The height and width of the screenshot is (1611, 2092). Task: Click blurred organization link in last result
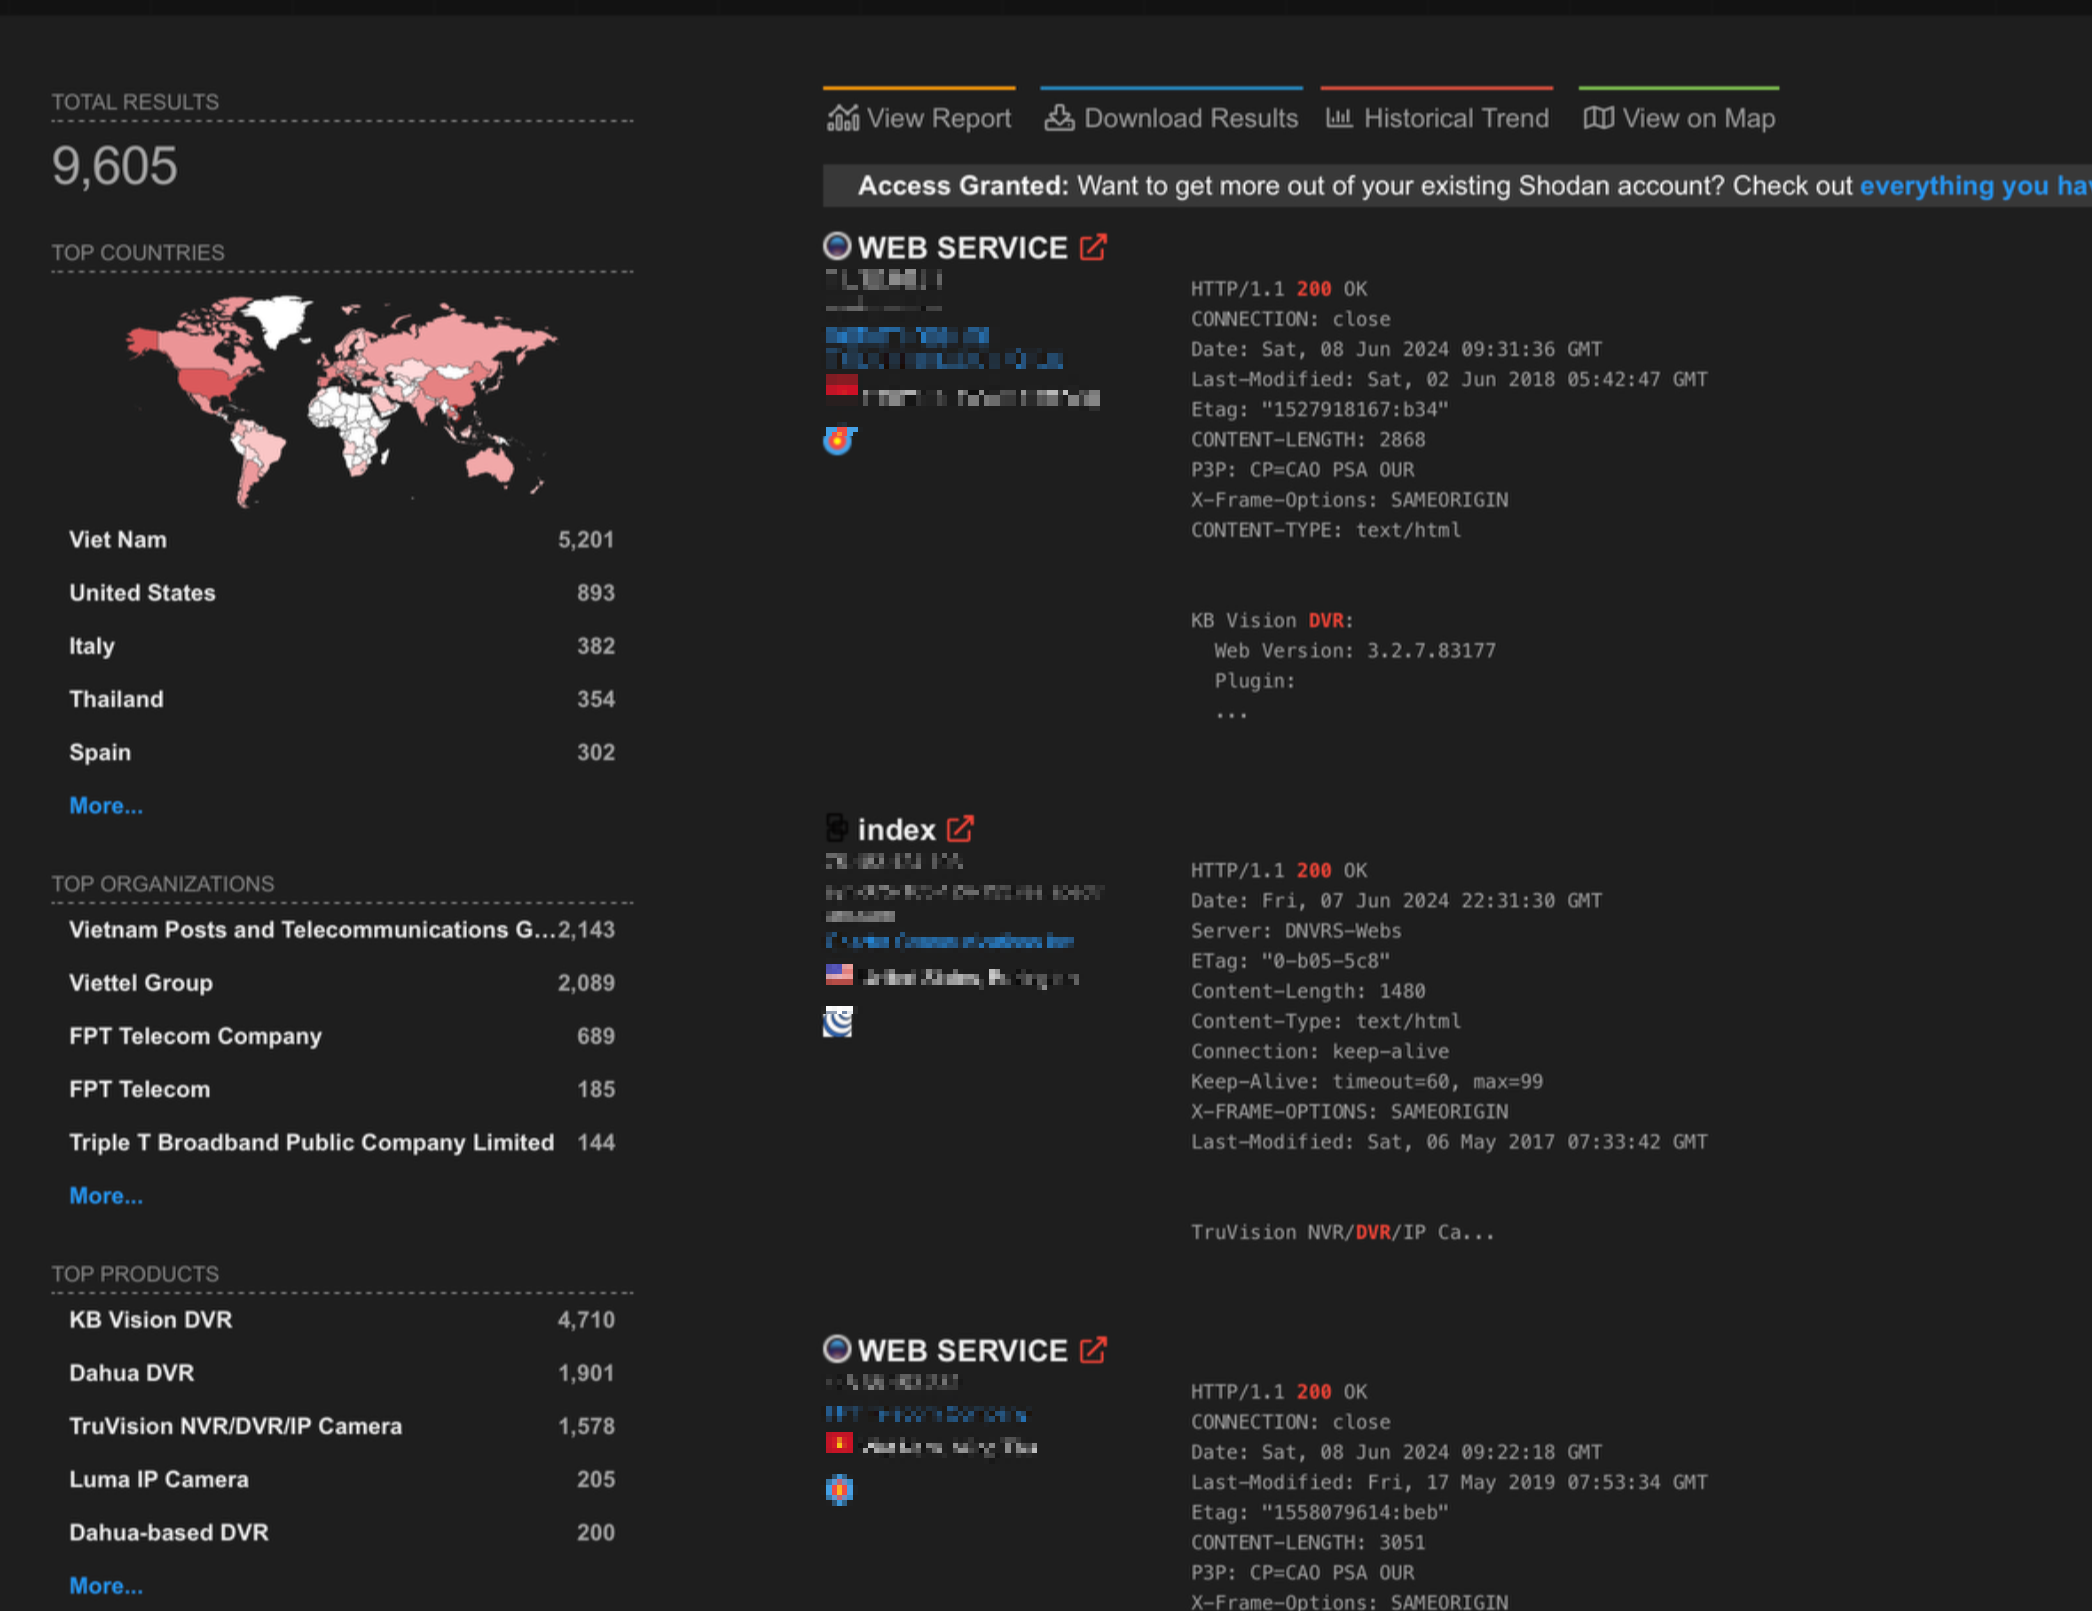[926, 1414]
